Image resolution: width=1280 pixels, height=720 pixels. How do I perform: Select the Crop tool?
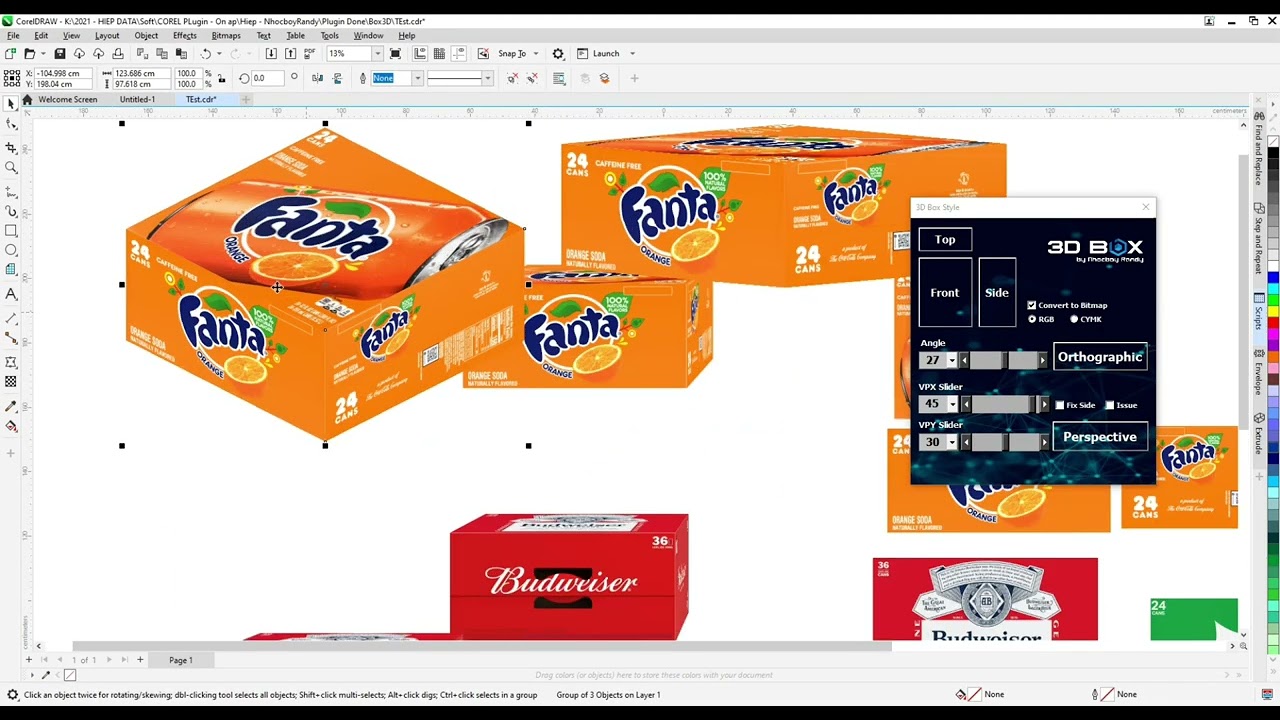point(11,147)
